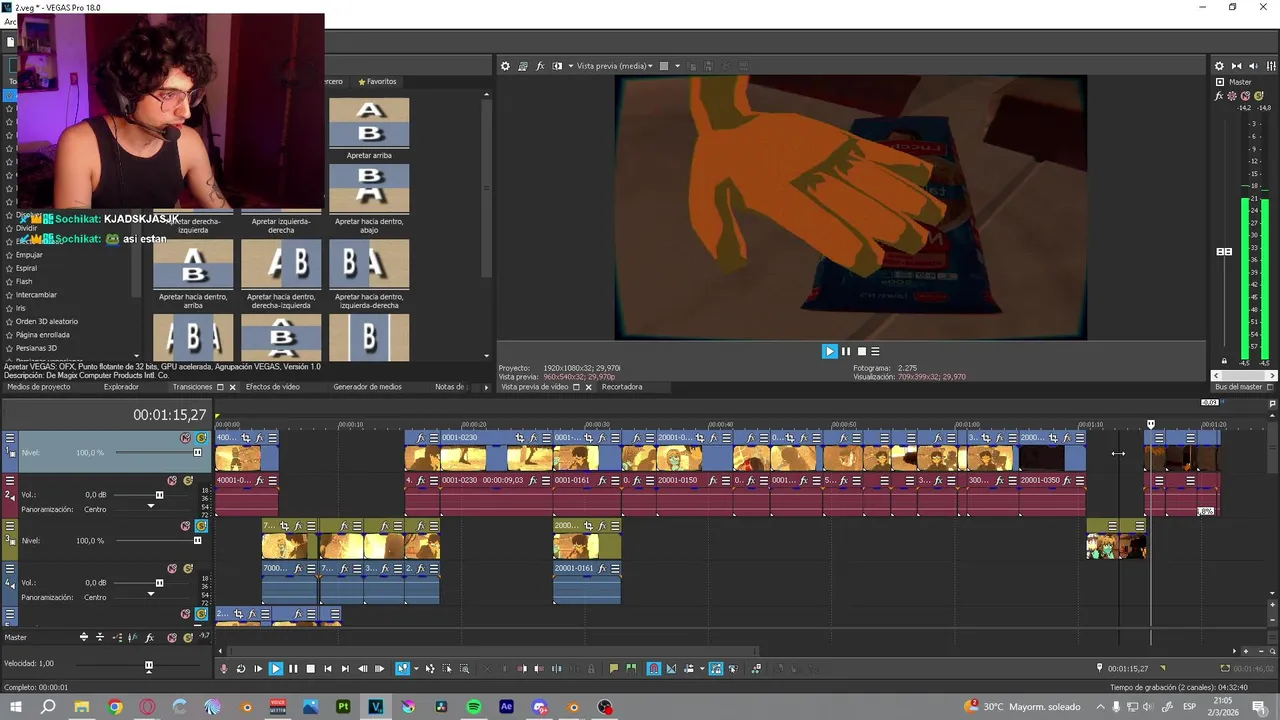Select 'Orden 3D aleatorio' transition in list

pos(46,321)
